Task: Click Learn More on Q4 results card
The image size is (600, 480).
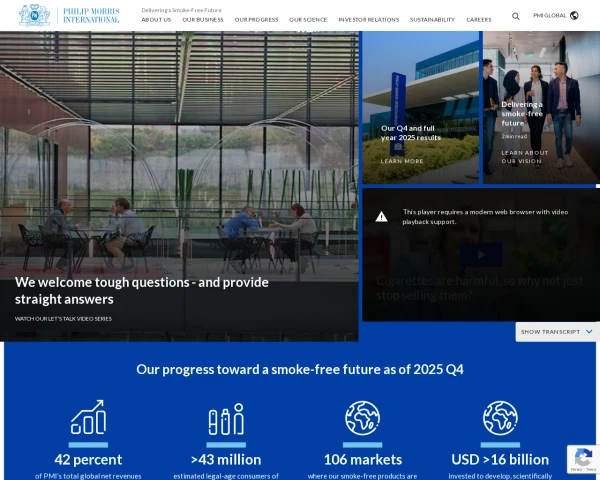Action: click(402, 161)
